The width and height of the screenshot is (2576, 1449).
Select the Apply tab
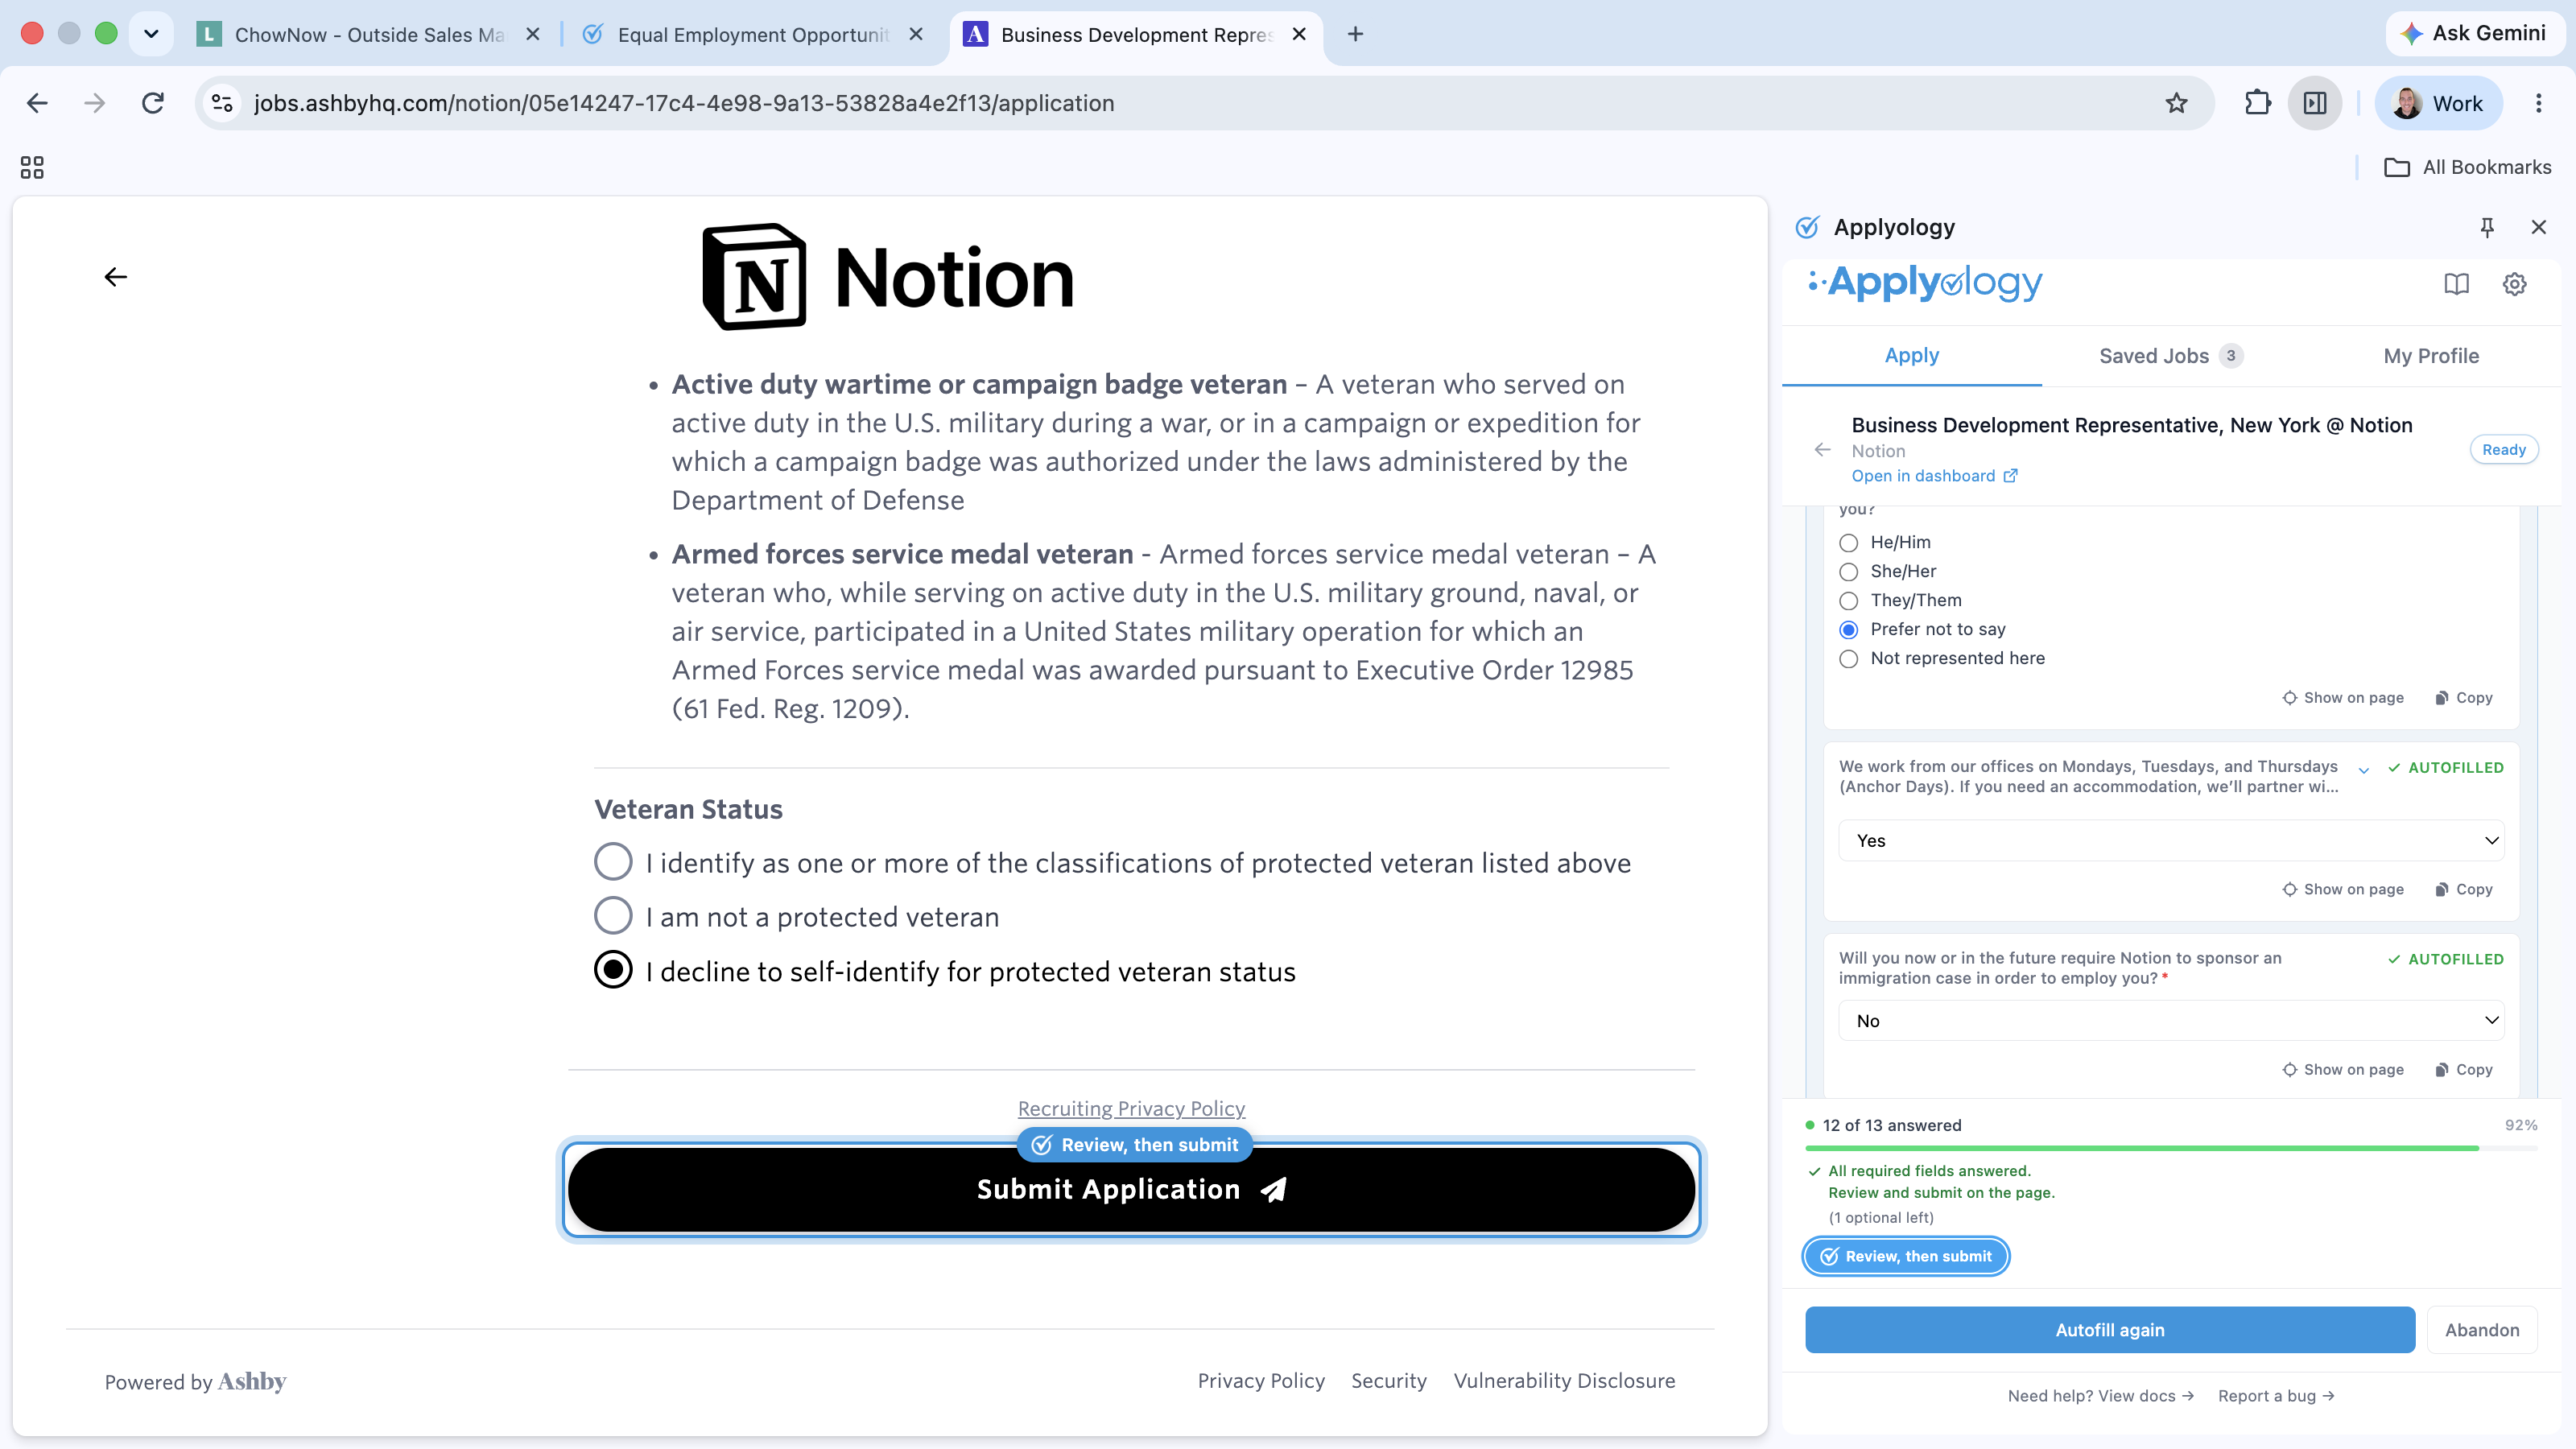click(x=1911, y=355)
